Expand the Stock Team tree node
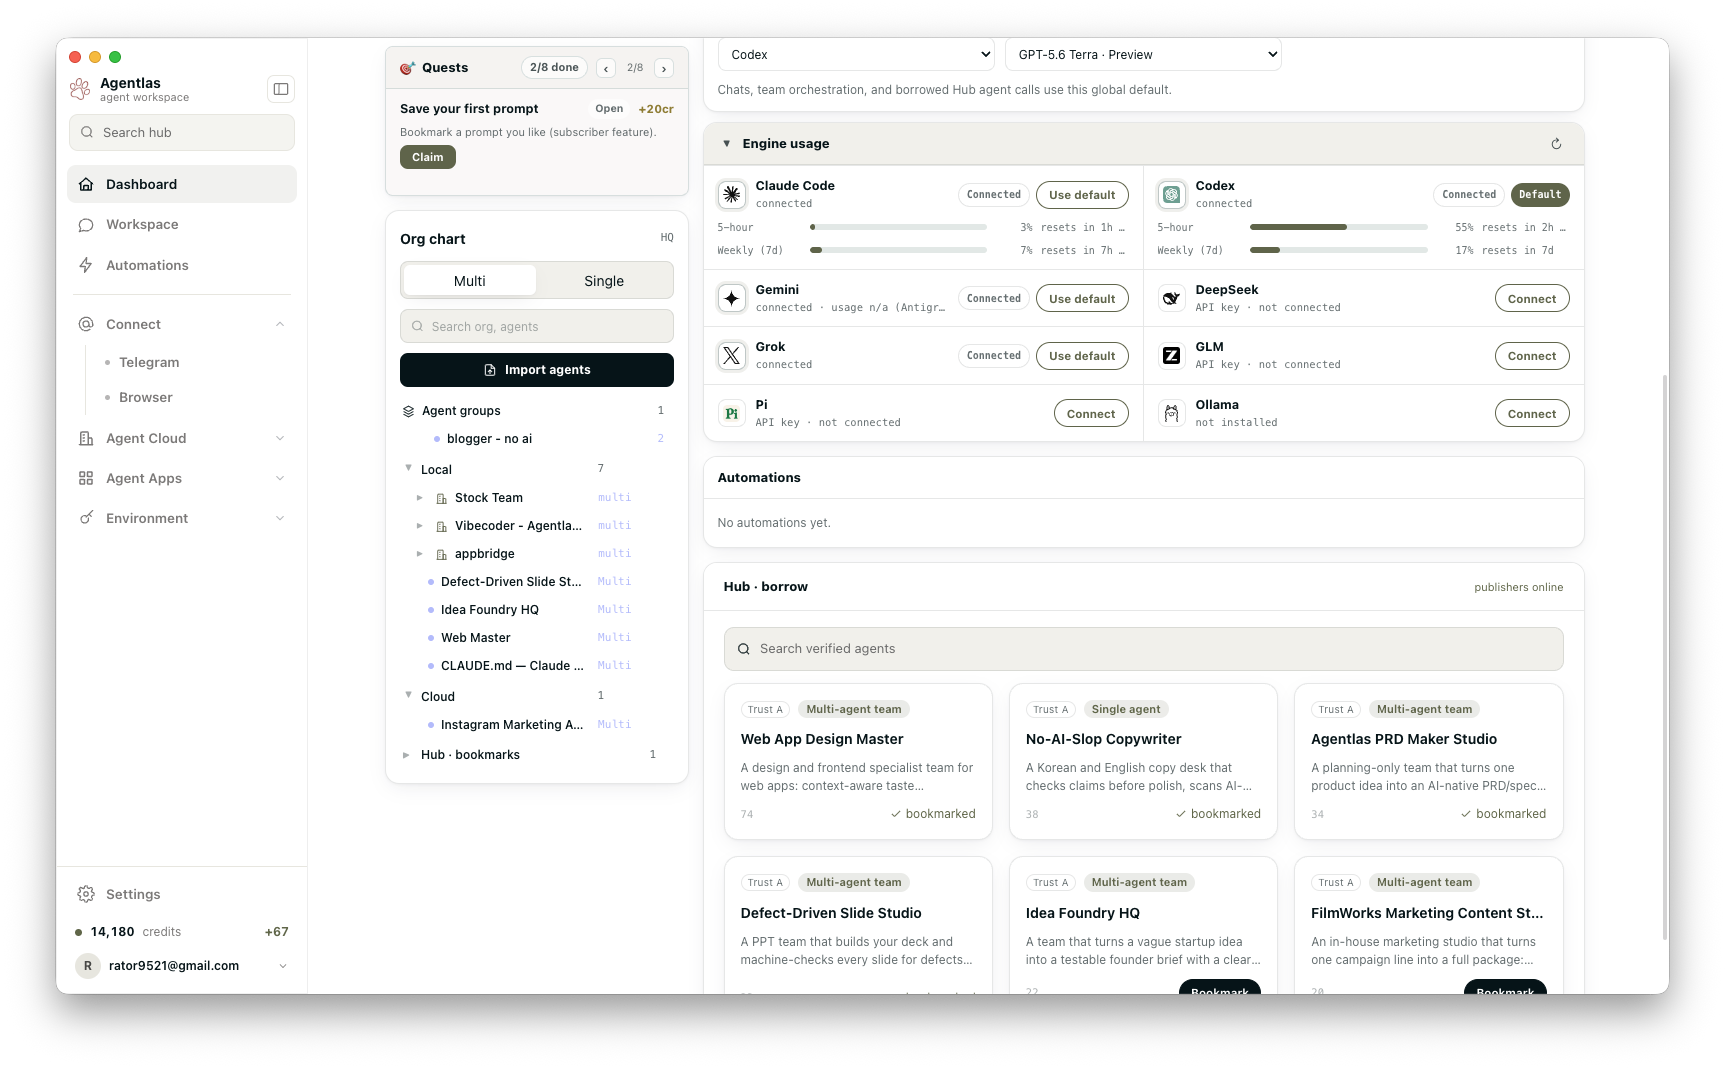This screenshot has width=1725, height=1068. [x=419, y=498]
